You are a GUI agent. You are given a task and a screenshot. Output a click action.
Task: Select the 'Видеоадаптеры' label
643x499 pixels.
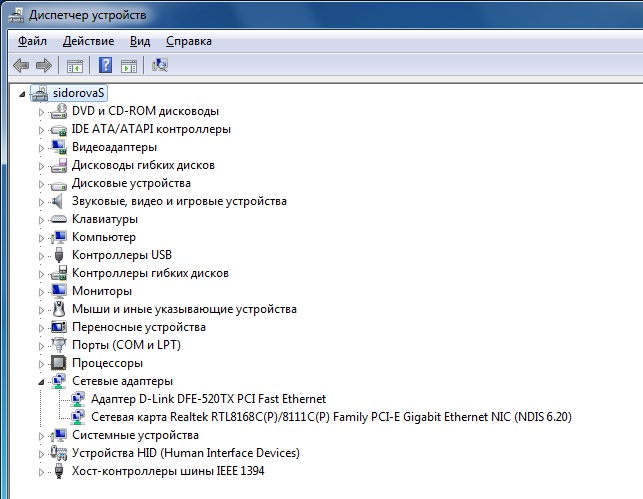[114, 147]
